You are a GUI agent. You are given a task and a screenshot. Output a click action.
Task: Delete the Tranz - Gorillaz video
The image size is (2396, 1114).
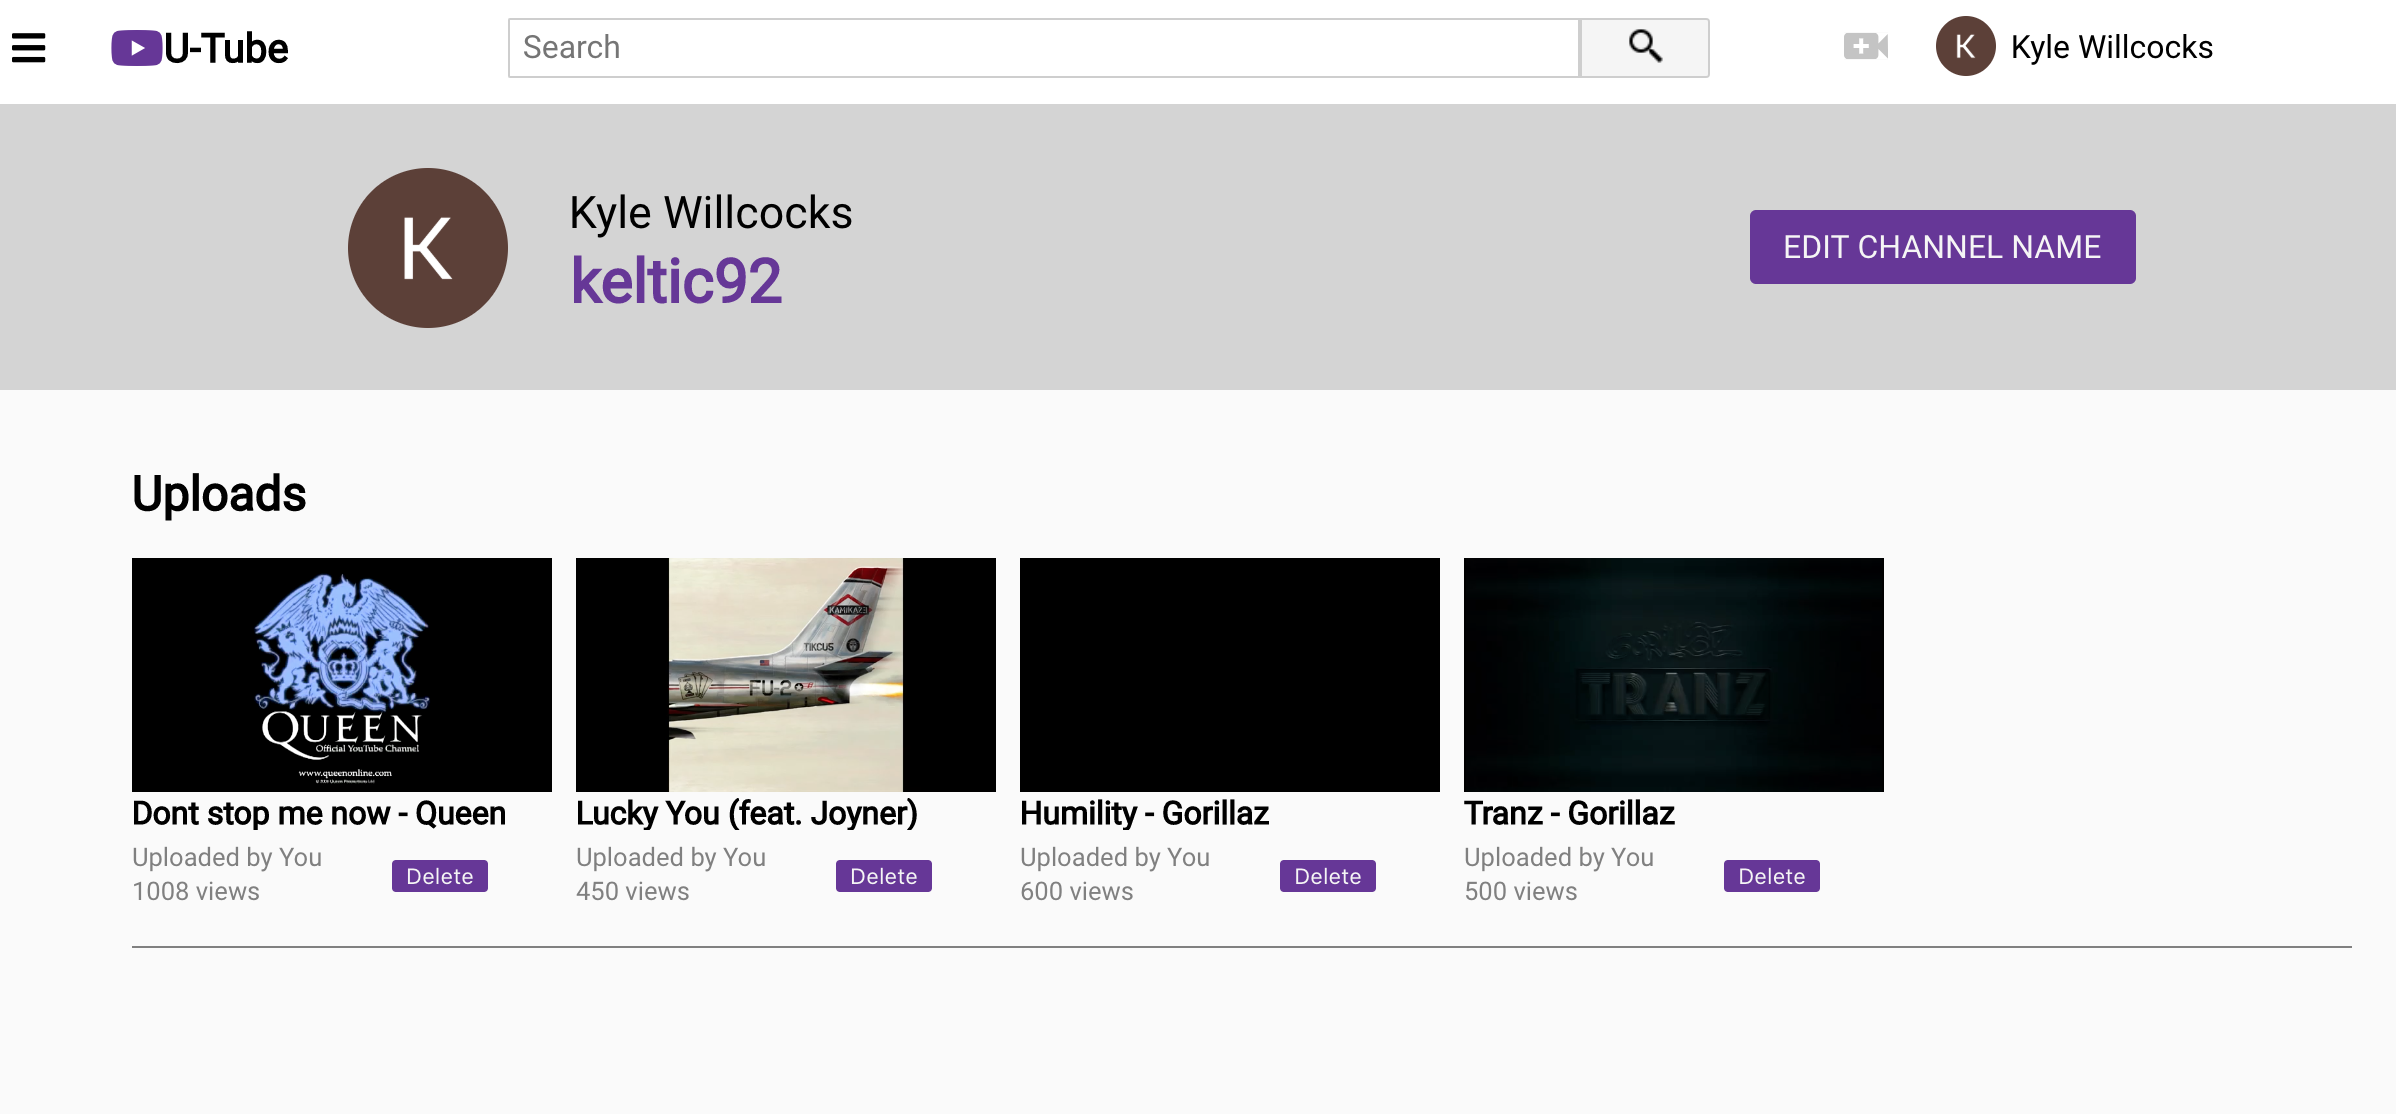[x=1771, y=876]
